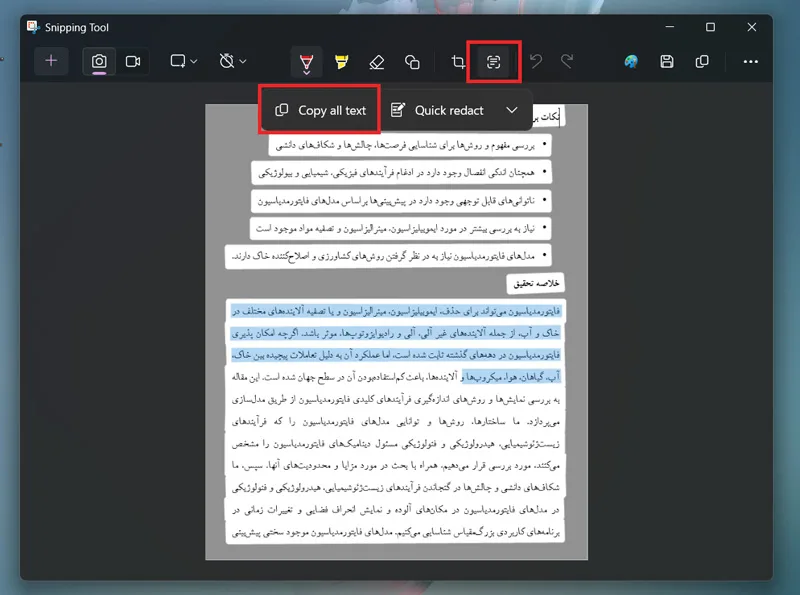The image size is (800, 595).
Task: Open the snipping mode rectangle dropdown
Action: pyautogui.click(x=183, y=62)
